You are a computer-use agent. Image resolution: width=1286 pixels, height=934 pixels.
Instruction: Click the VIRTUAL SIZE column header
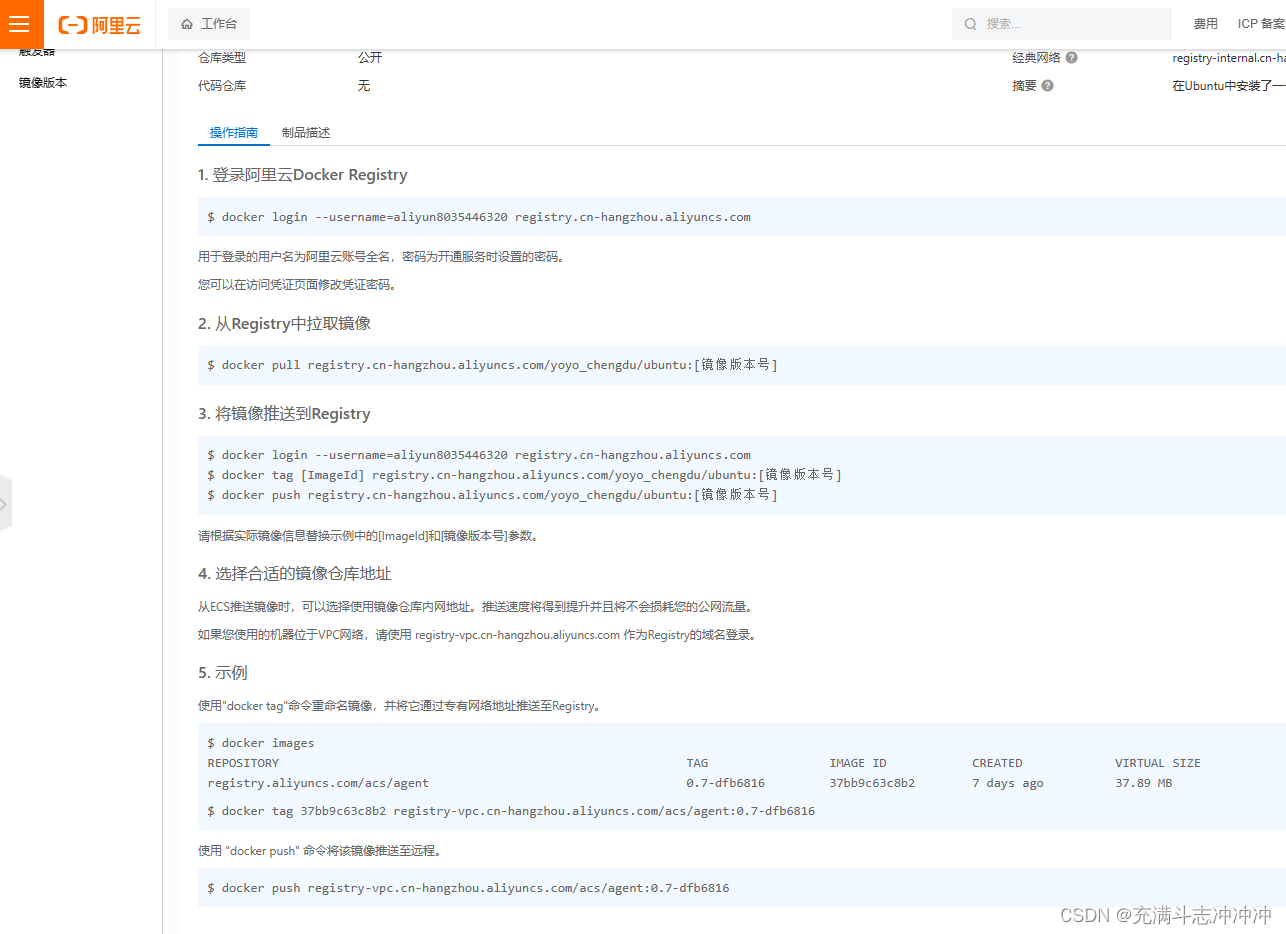(1158, 763)
